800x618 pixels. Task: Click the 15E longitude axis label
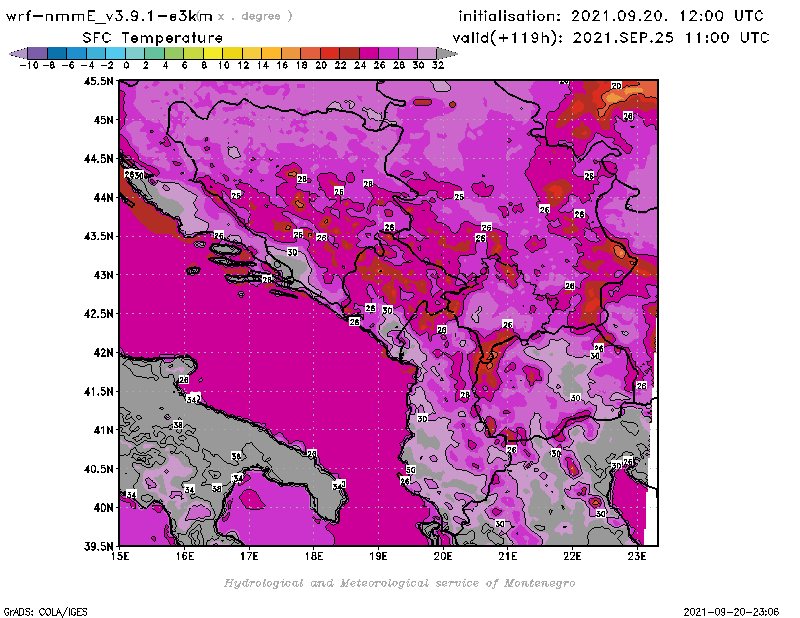[x=121, y=555]
